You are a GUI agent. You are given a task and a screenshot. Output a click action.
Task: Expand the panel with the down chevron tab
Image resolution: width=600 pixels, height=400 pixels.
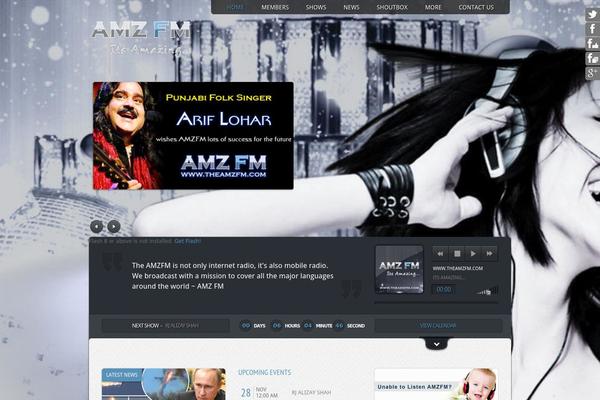click(x=436, y=344)
